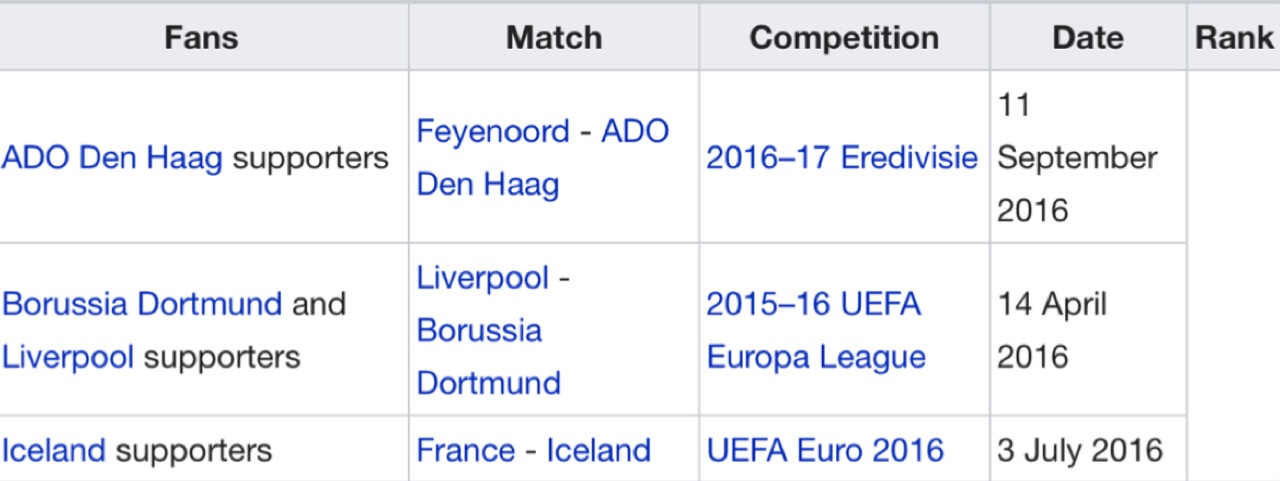This screenshot has width=1280, height=481.
Task: Open the Feyenoord team link
Action: click(492, 131)
